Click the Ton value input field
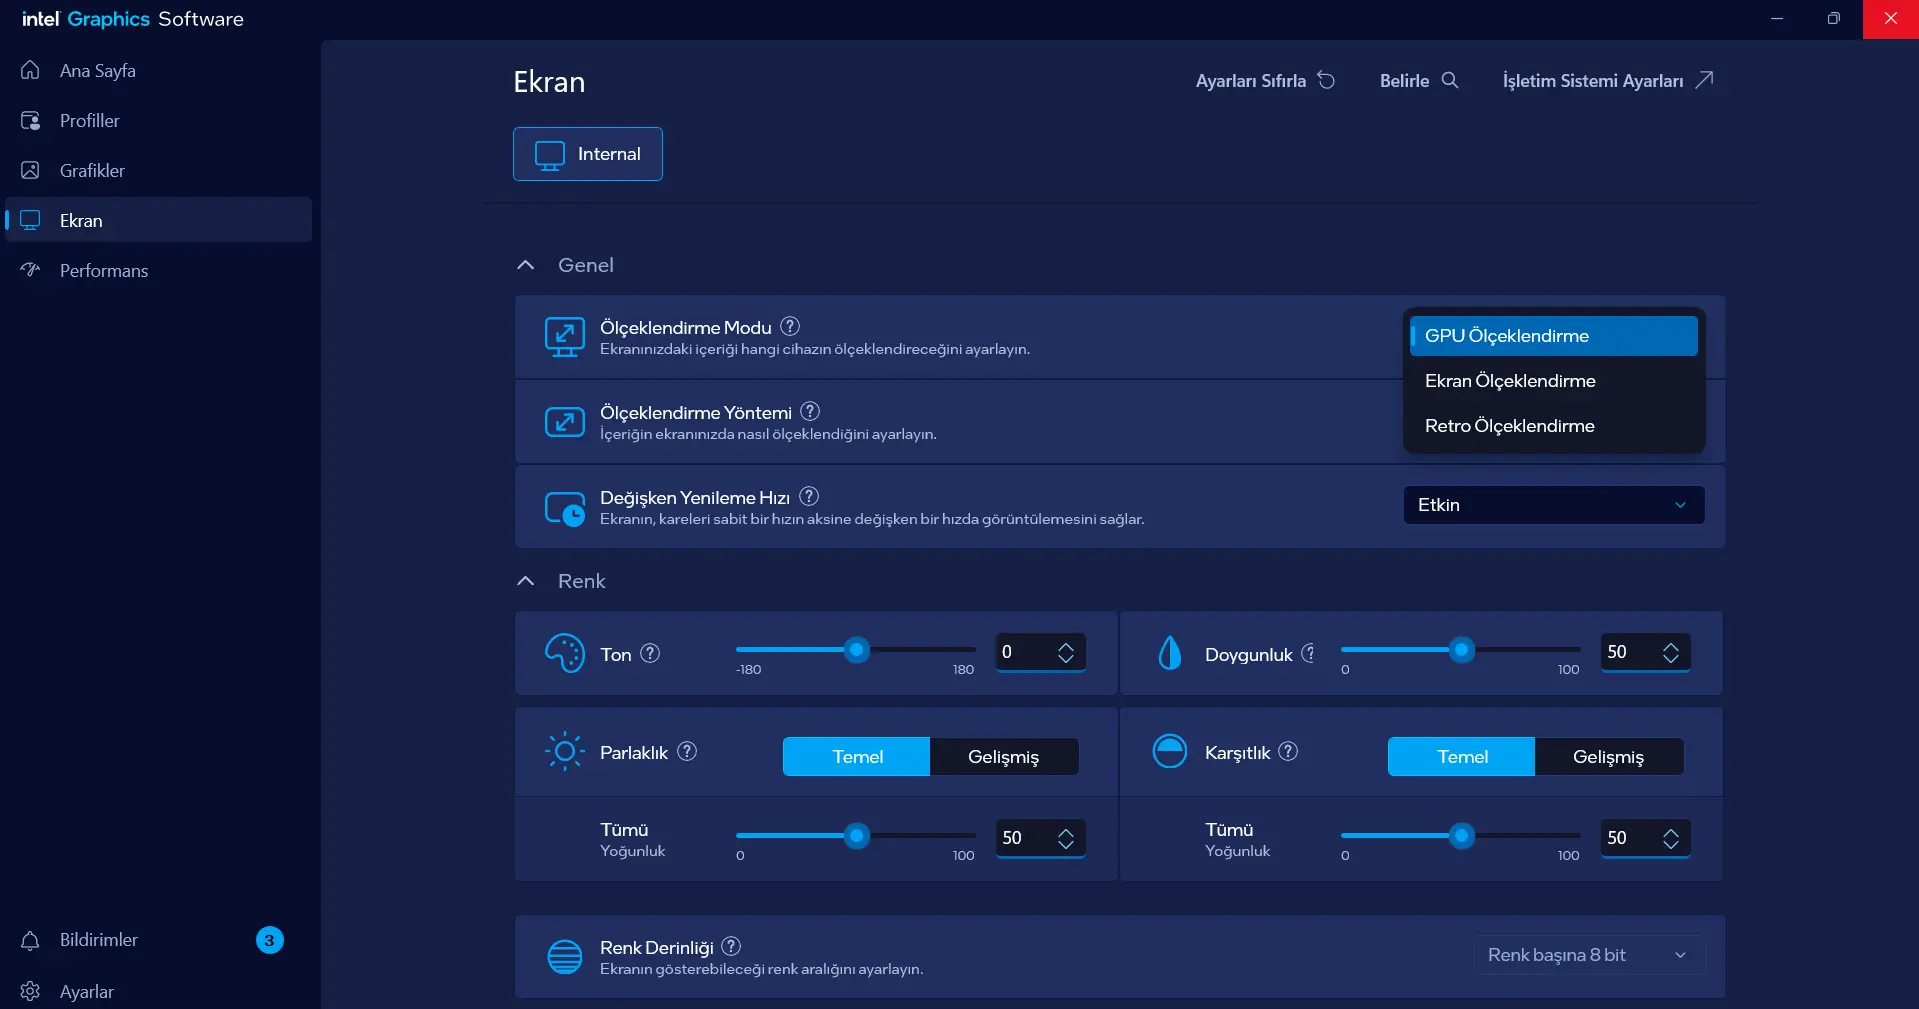 (1041, 652)
